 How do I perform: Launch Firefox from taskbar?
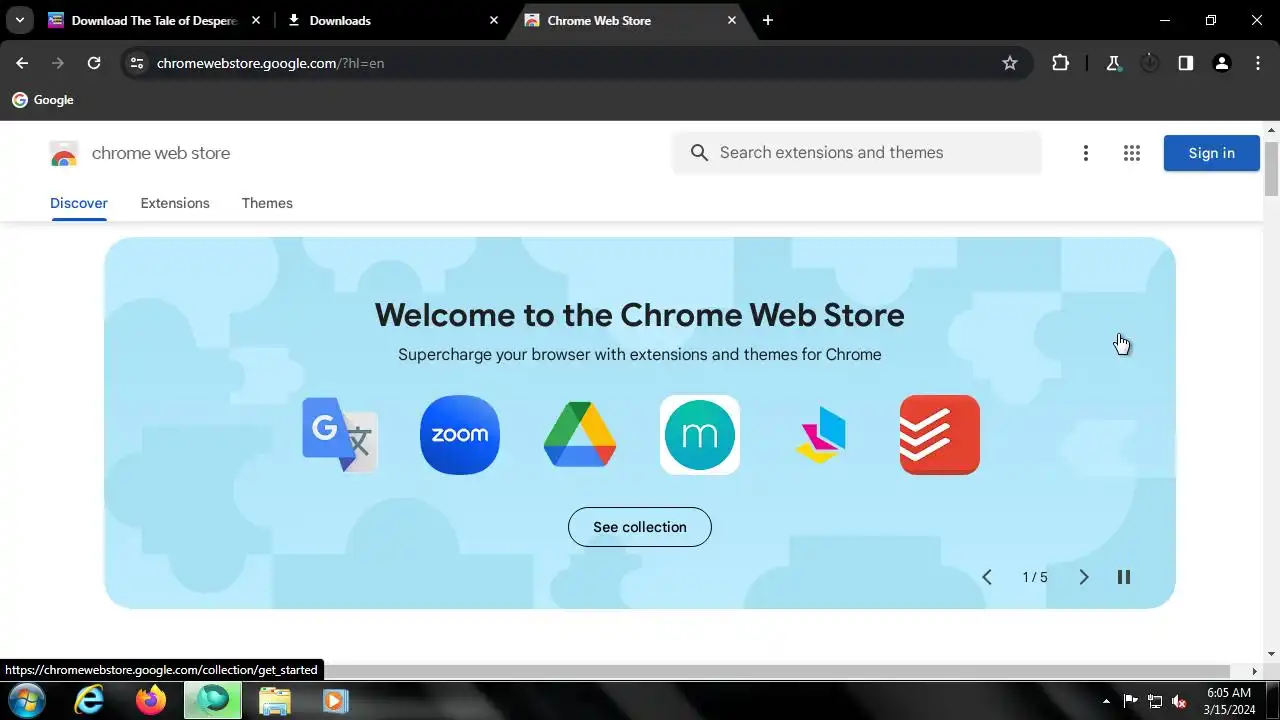(x=151, y=700)
